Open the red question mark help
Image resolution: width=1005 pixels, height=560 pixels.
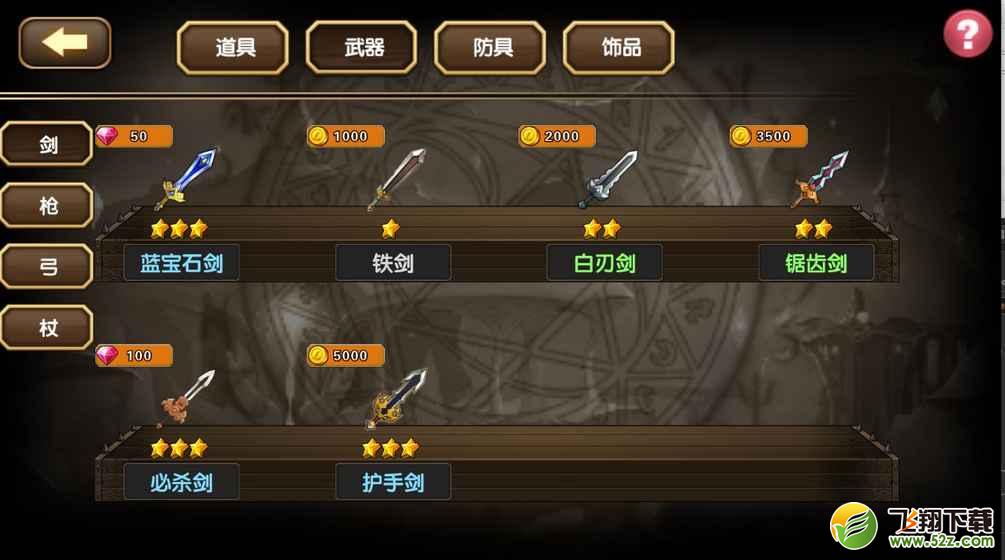click(x=968, y=33)
